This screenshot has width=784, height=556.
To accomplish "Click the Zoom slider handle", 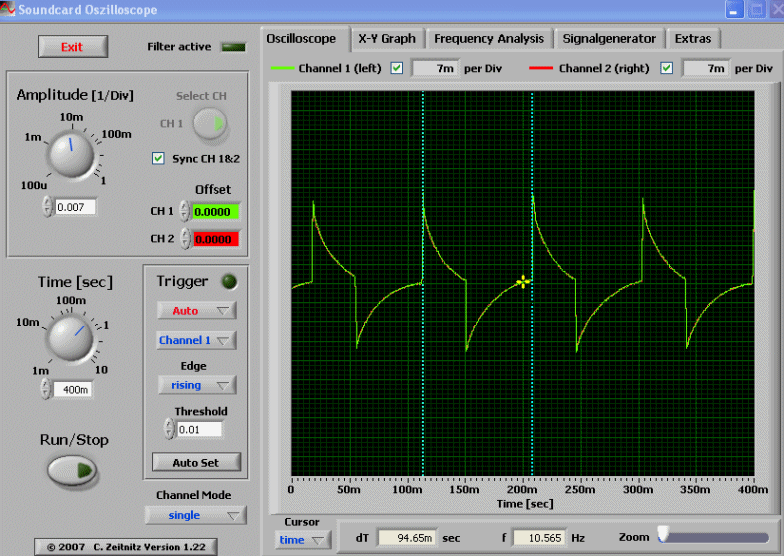I will [664, 534].
